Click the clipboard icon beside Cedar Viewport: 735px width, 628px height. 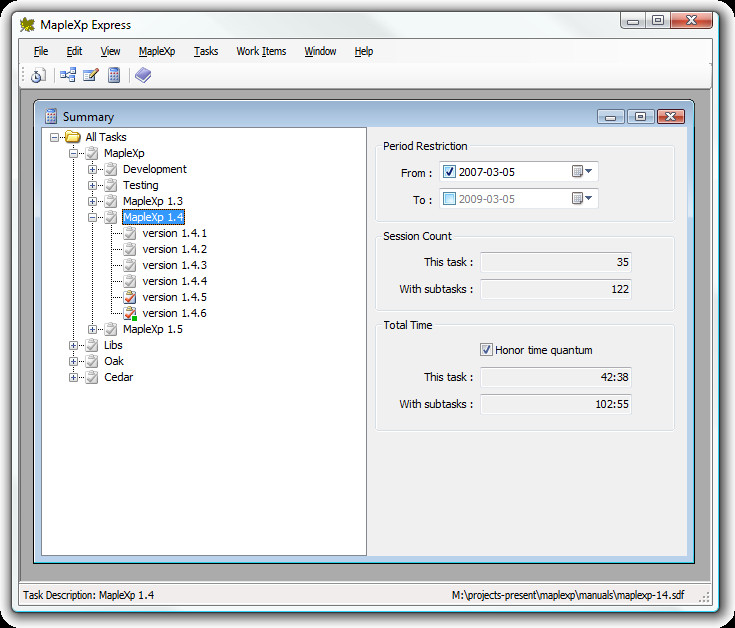pyautogui.click(x=92, y=377)
